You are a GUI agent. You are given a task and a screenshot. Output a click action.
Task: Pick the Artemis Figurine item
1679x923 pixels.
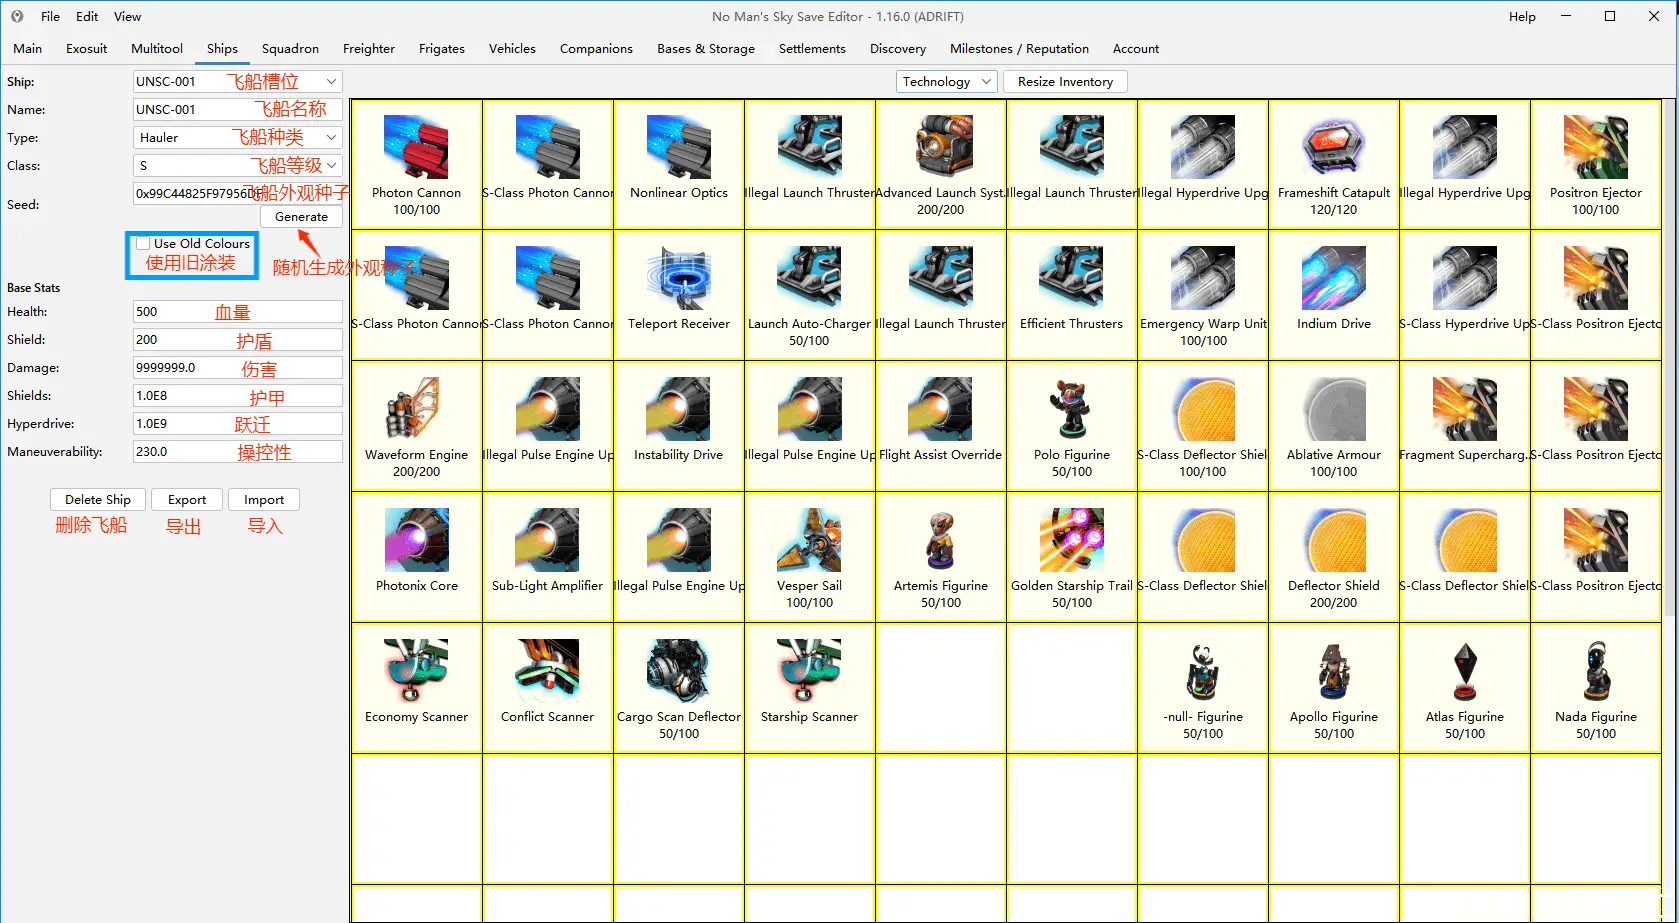coord(941,558)
